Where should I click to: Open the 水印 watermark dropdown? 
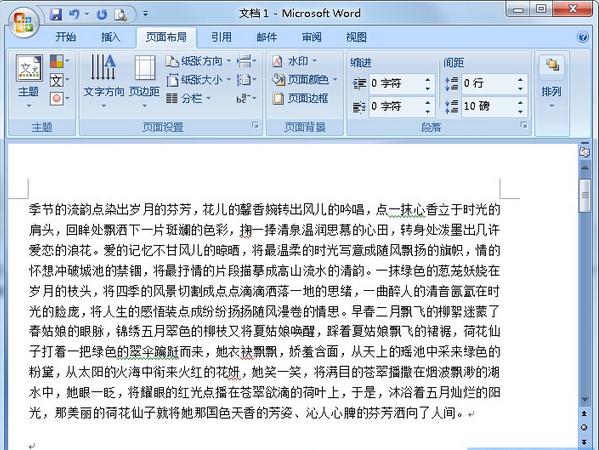point(295,61)
